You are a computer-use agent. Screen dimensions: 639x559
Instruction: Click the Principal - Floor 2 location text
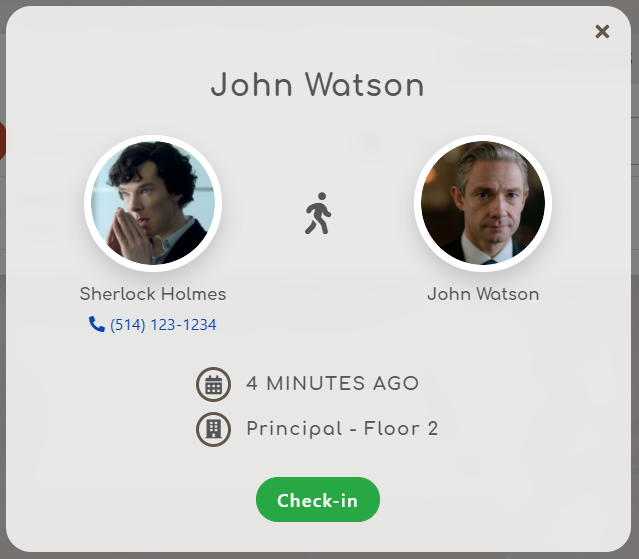(x=342, y=429)
